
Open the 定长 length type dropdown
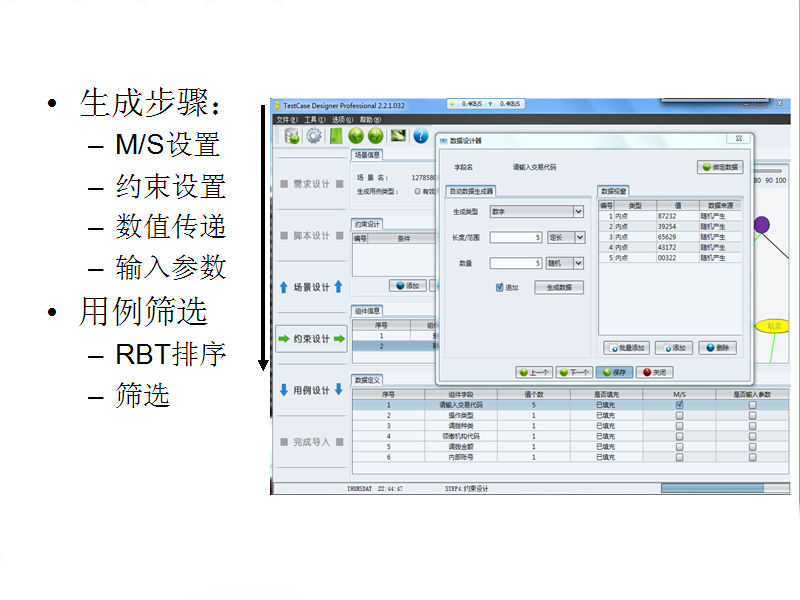click(x=578, y=238)
